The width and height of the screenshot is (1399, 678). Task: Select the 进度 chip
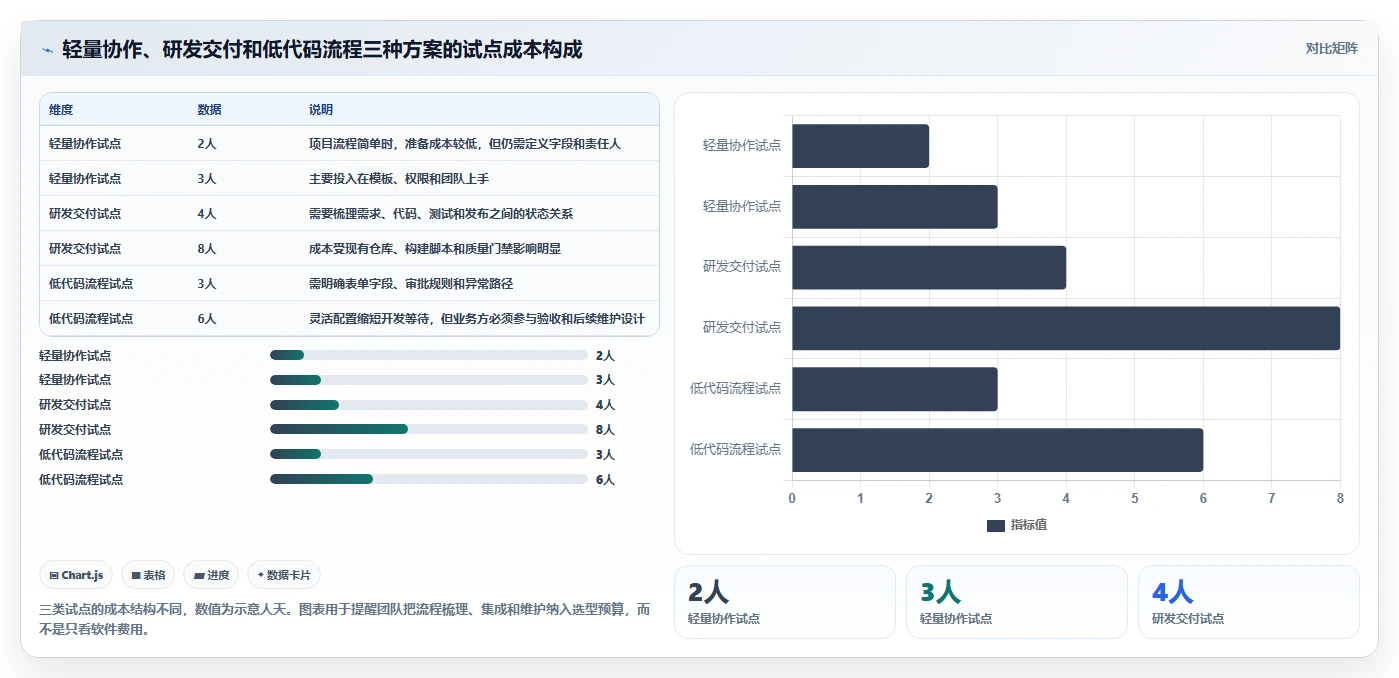pyautogui.click(x=211, y=575)
